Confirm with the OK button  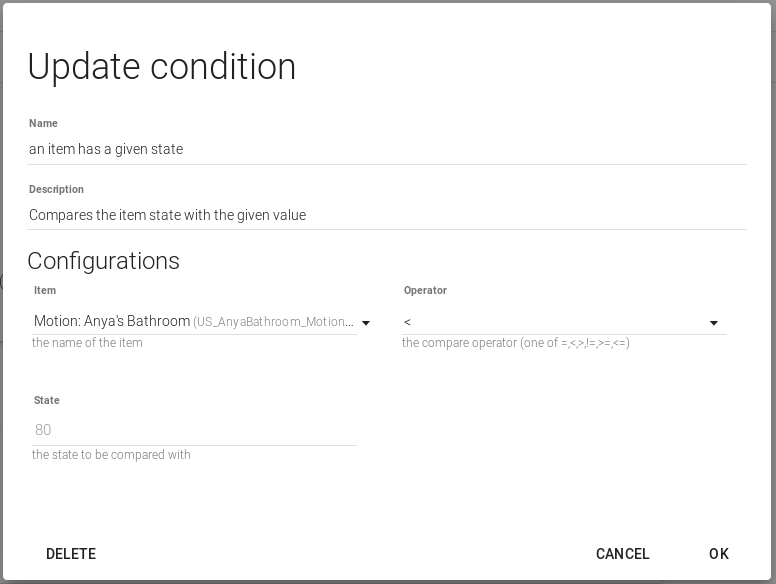coord(718,554)
